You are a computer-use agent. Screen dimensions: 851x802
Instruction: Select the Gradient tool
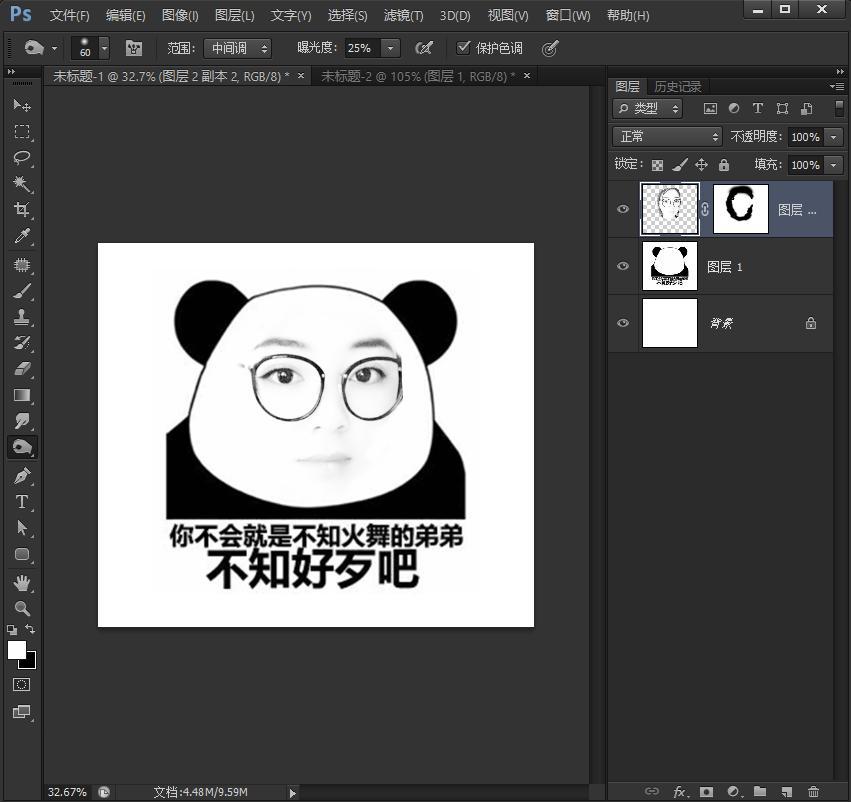(x=22, y=394)
